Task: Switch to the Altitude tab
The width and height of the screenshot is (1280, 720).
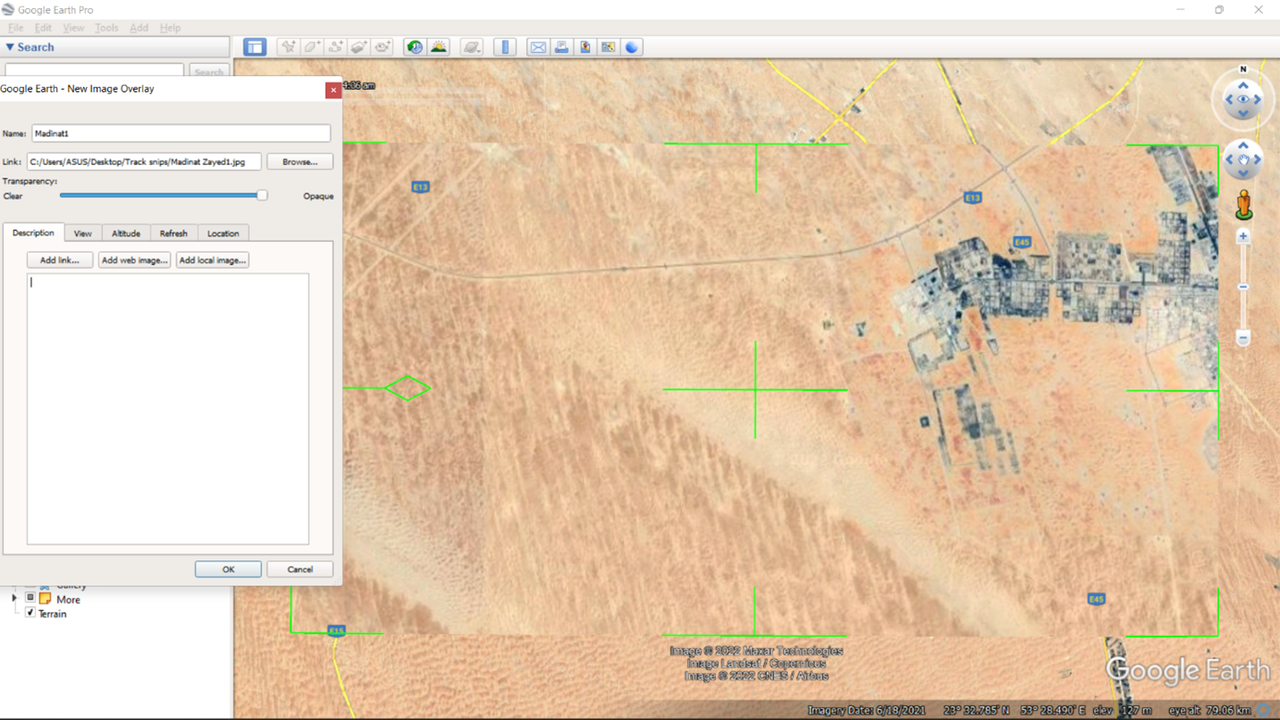Action: pos(126,233)
